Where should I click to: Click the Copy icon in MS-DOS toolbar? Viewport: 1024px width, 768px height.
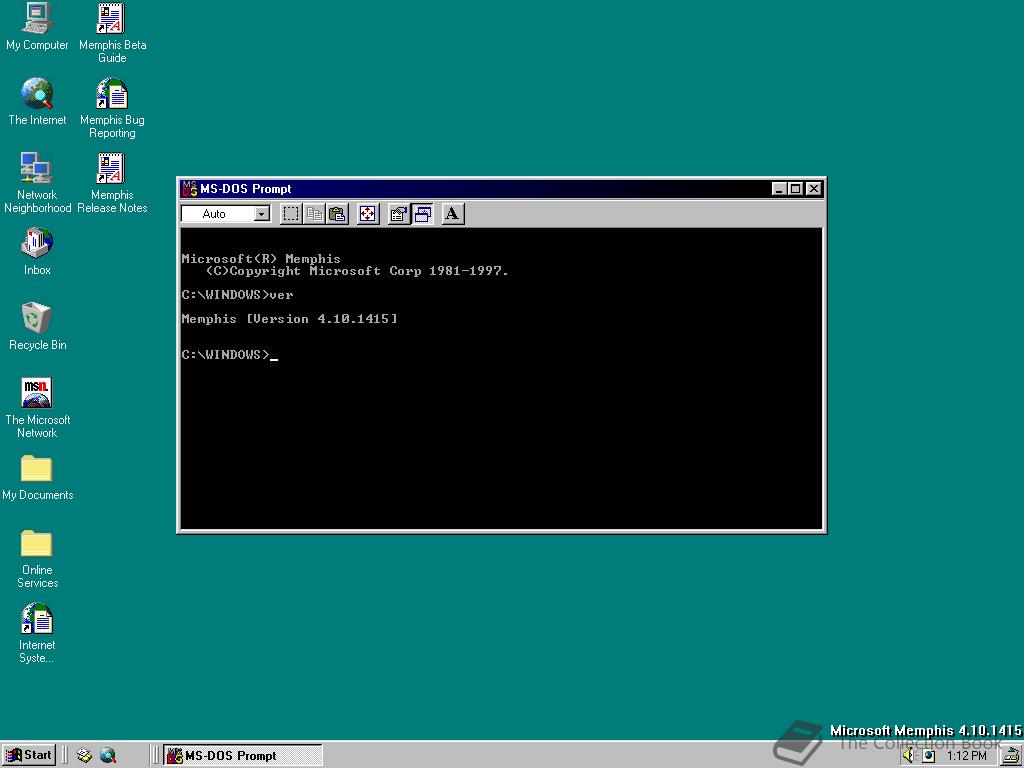point(315,214)
